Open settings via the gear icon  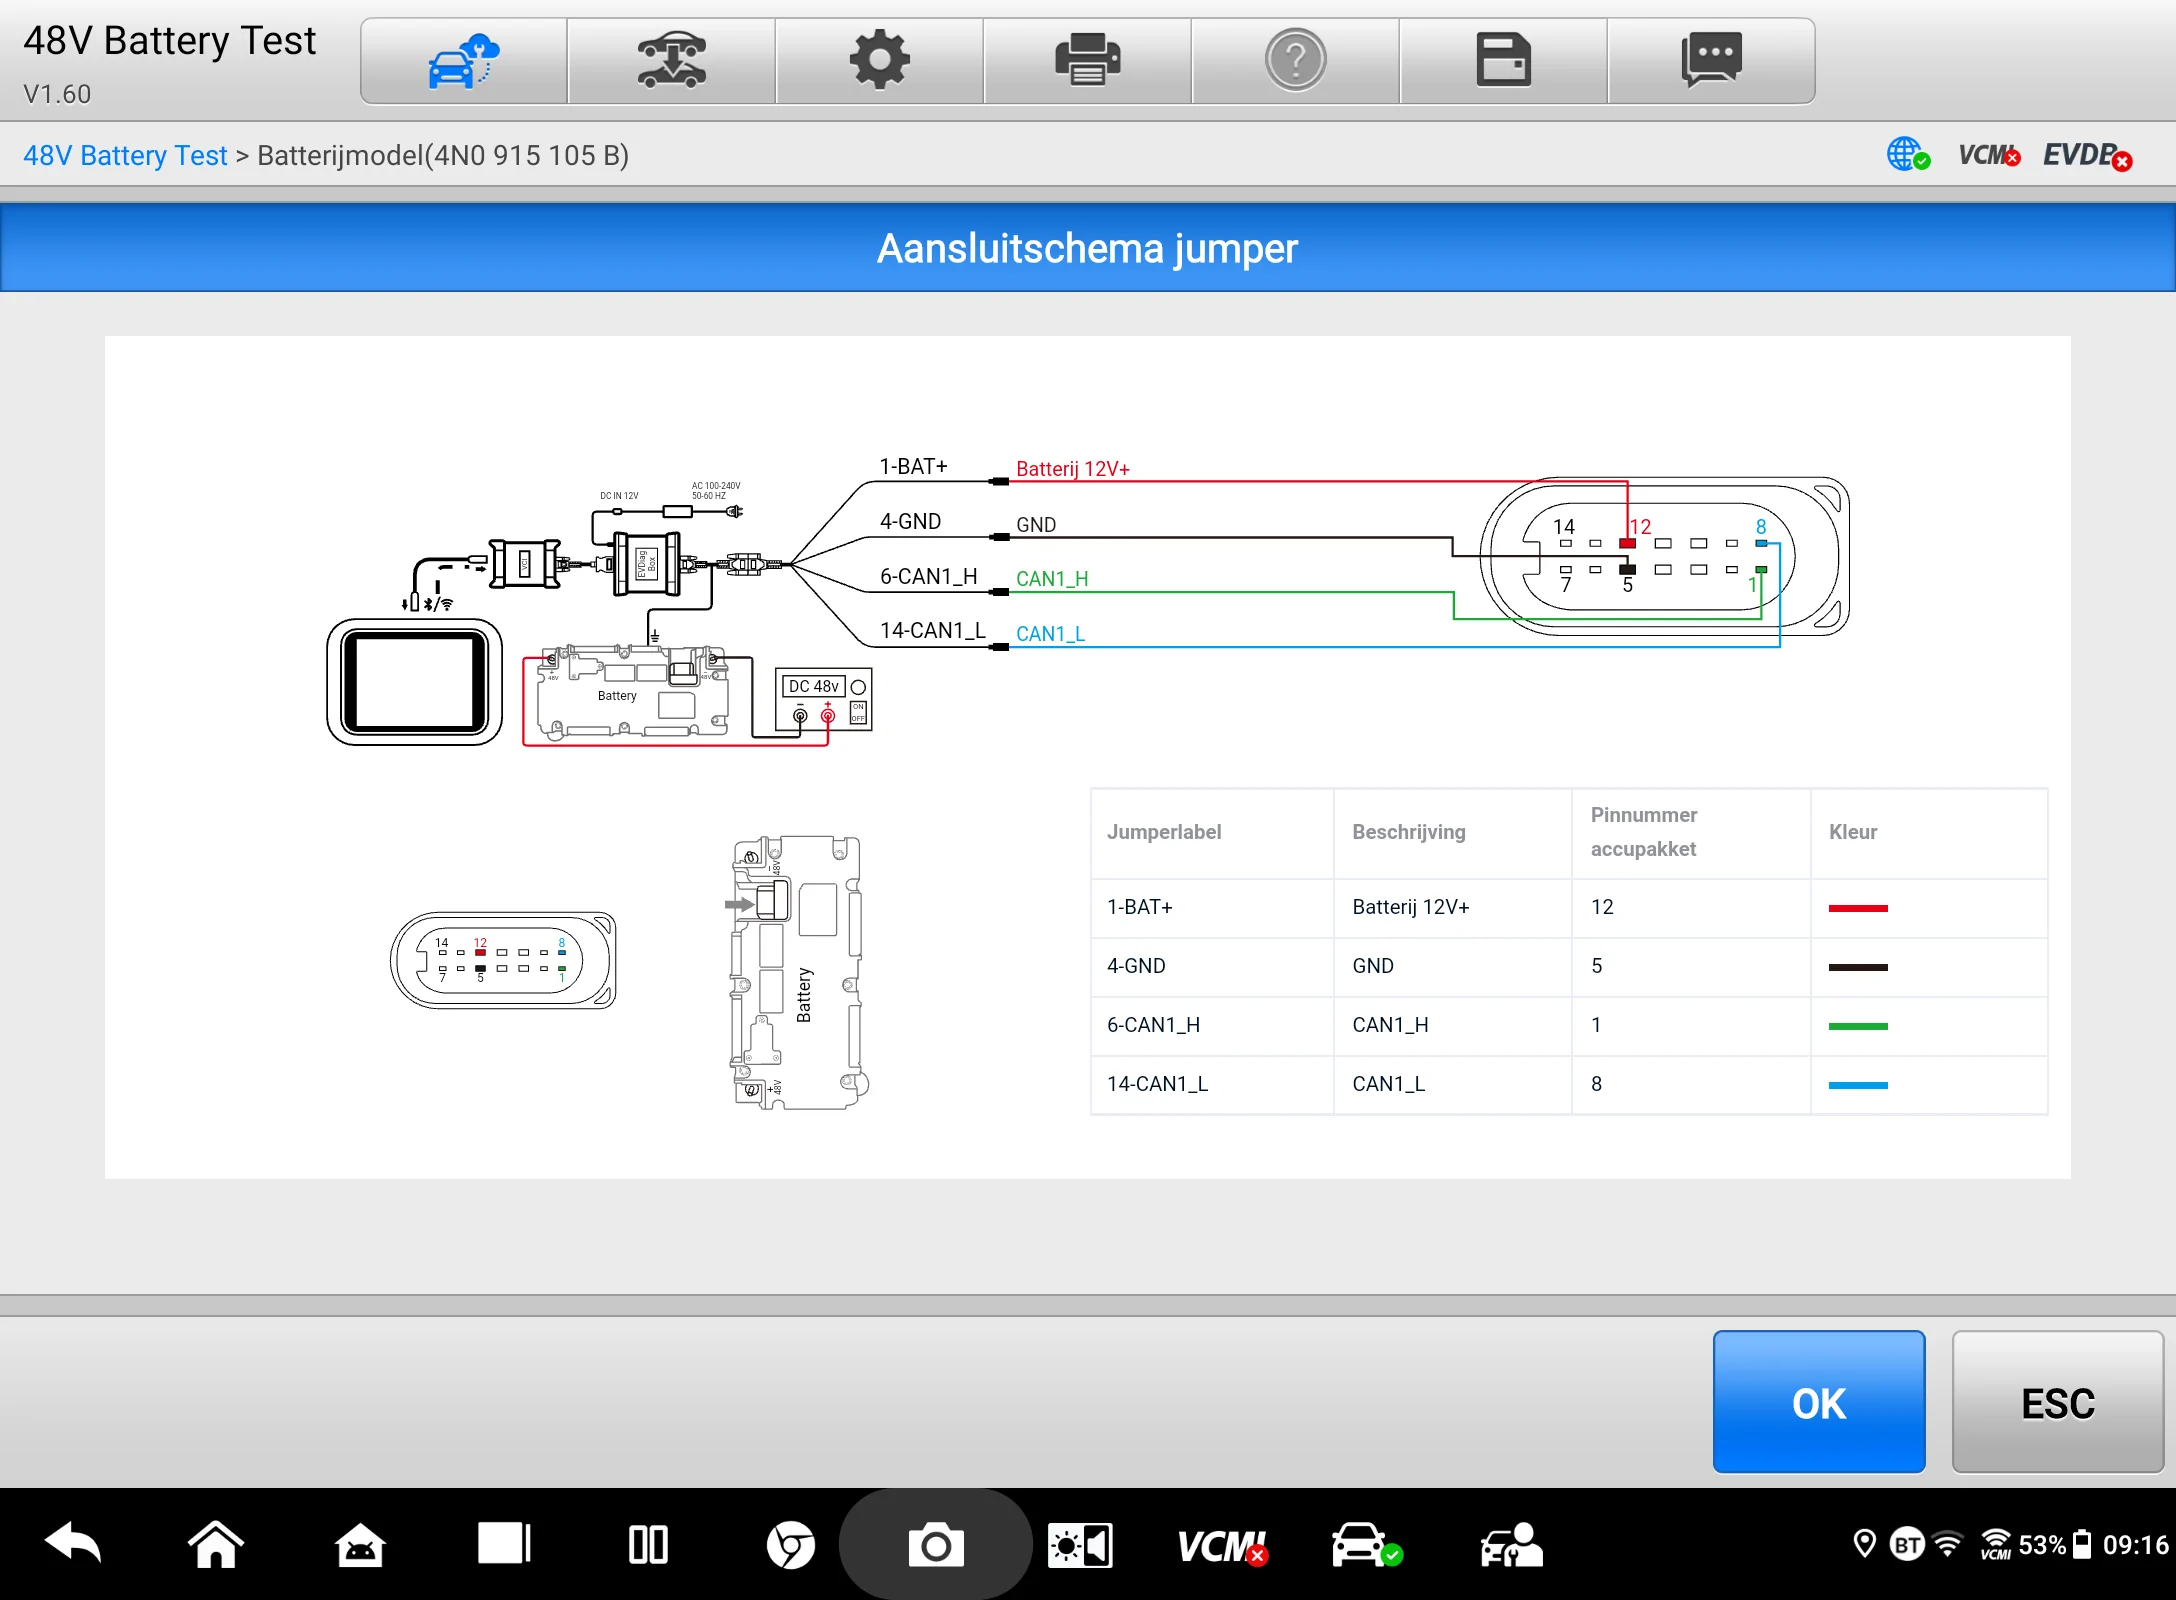[880, 61]
